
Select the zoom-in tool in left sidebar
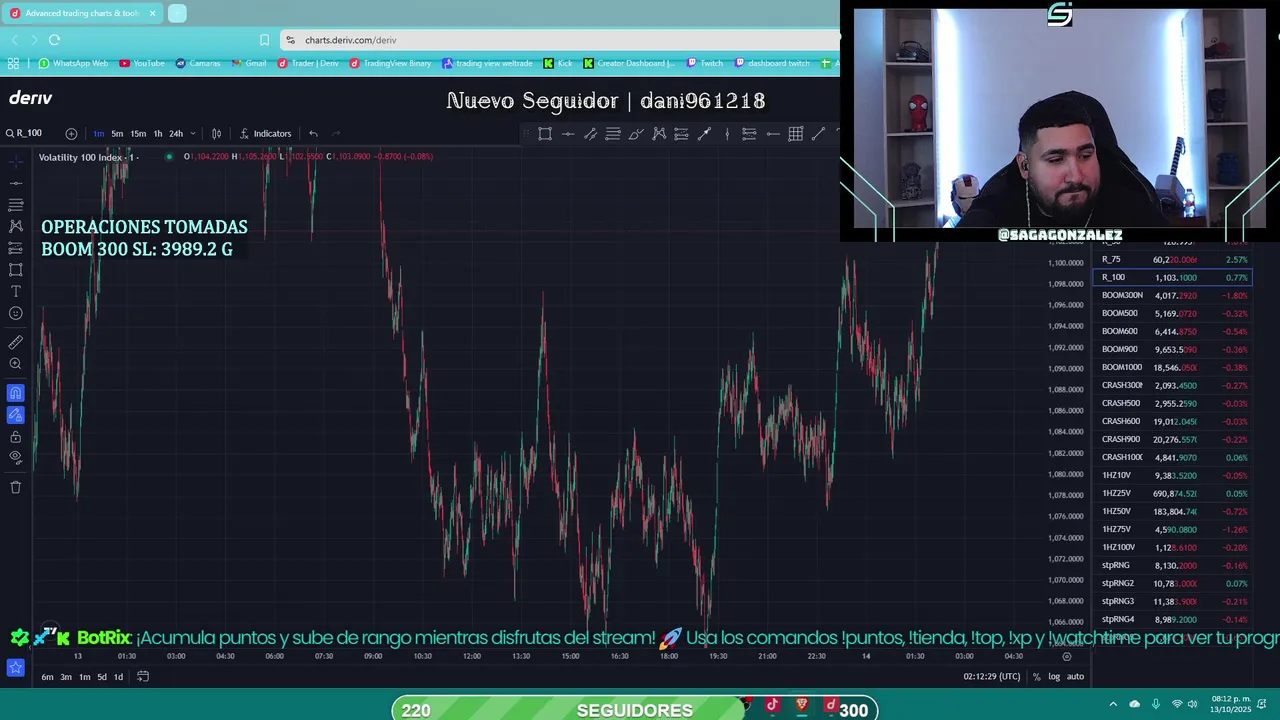point(16,364)
